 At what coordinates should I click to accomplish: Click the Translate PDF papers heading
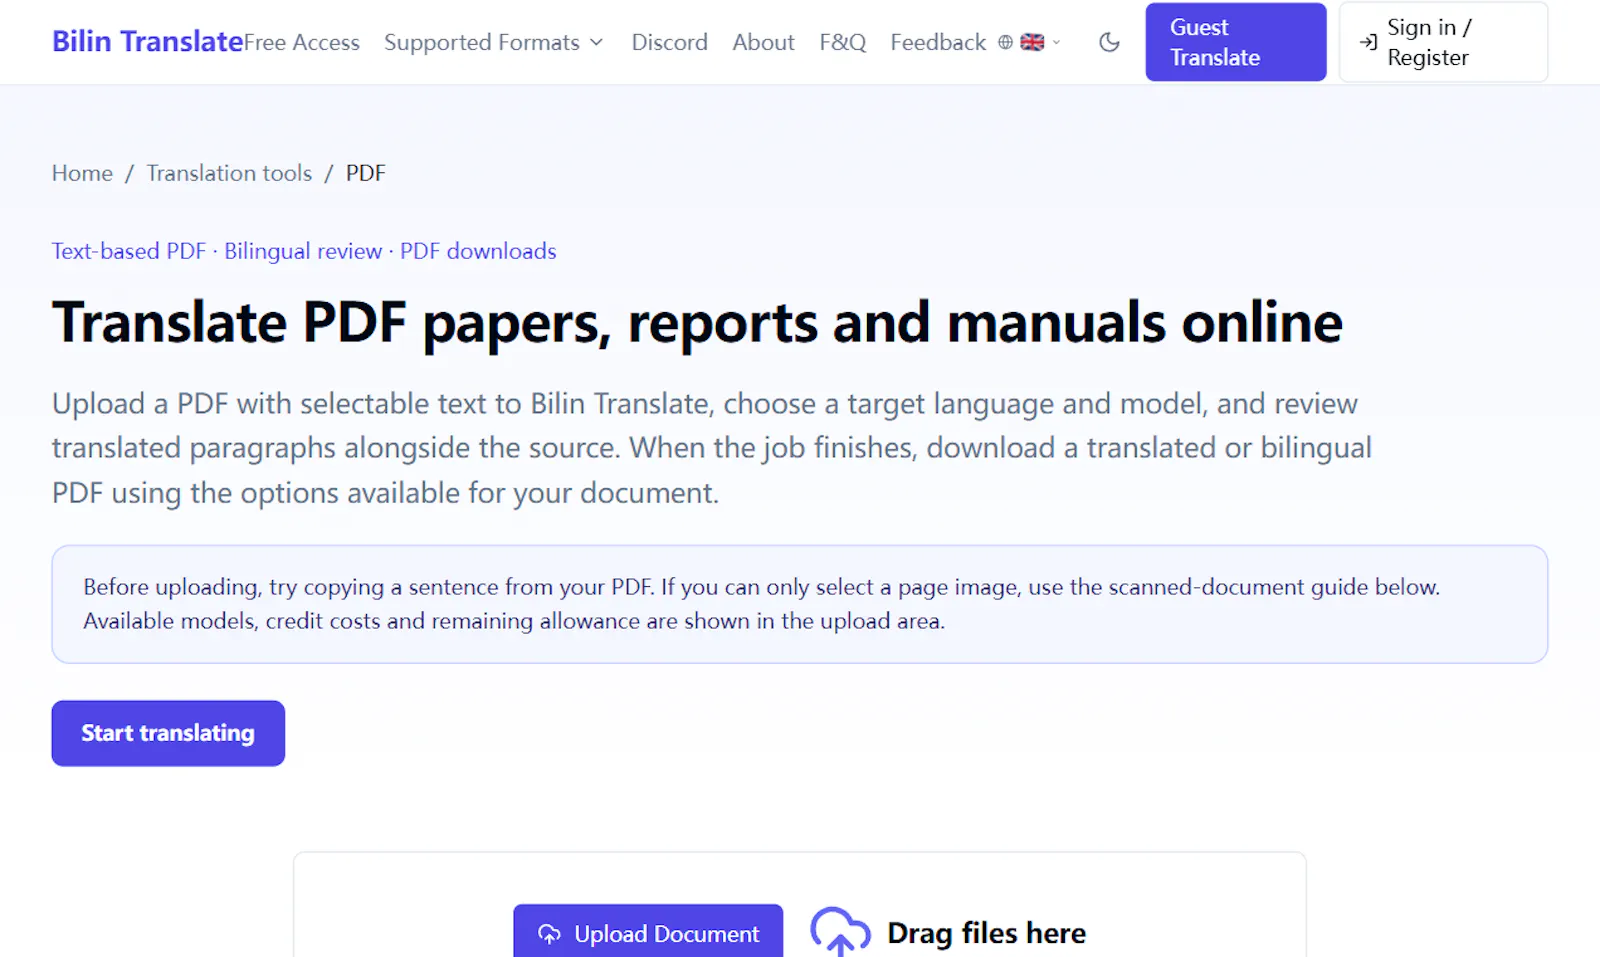click(697, 322)
